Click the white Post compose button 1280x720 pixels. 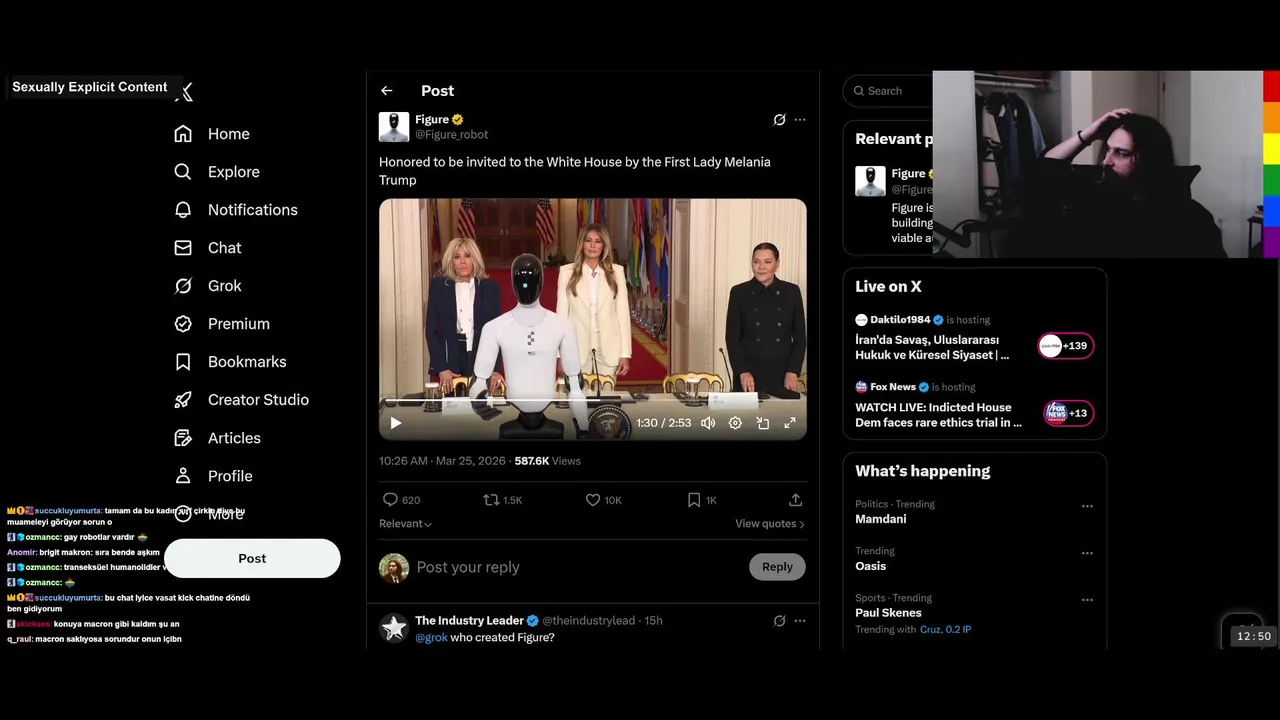tap(252, 559)
